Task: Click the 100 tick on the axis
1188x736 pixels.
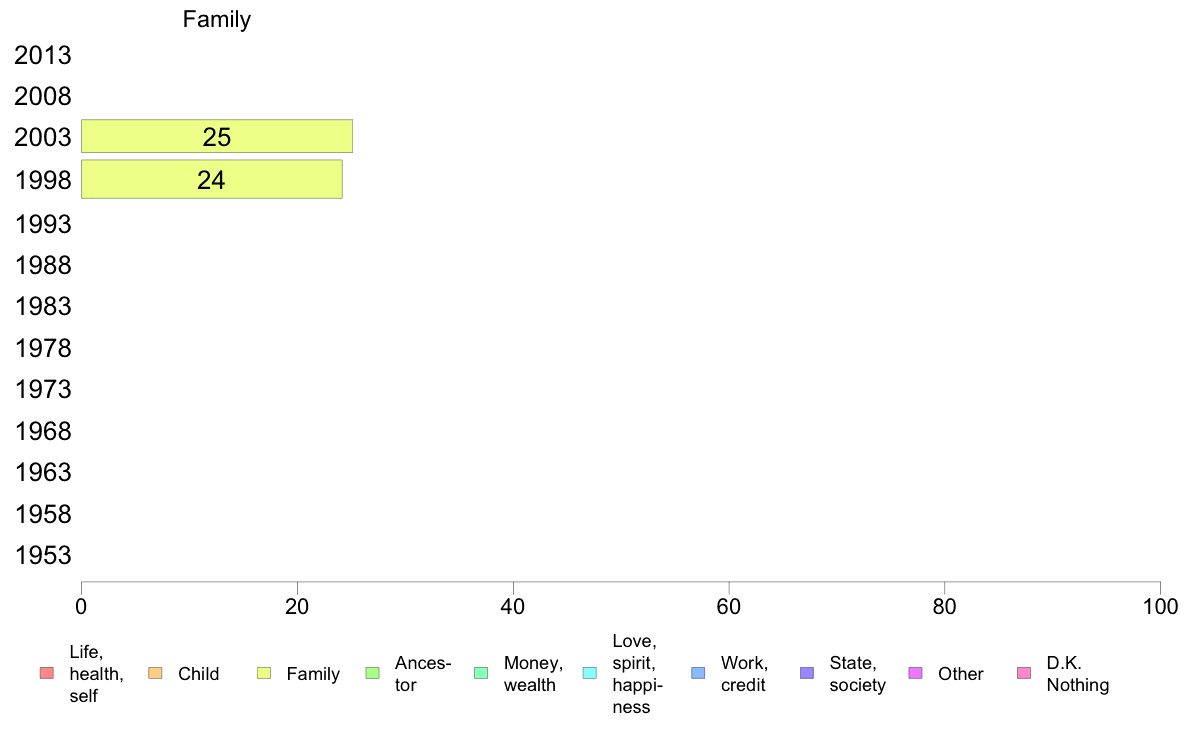Action: click(1160, 606)
